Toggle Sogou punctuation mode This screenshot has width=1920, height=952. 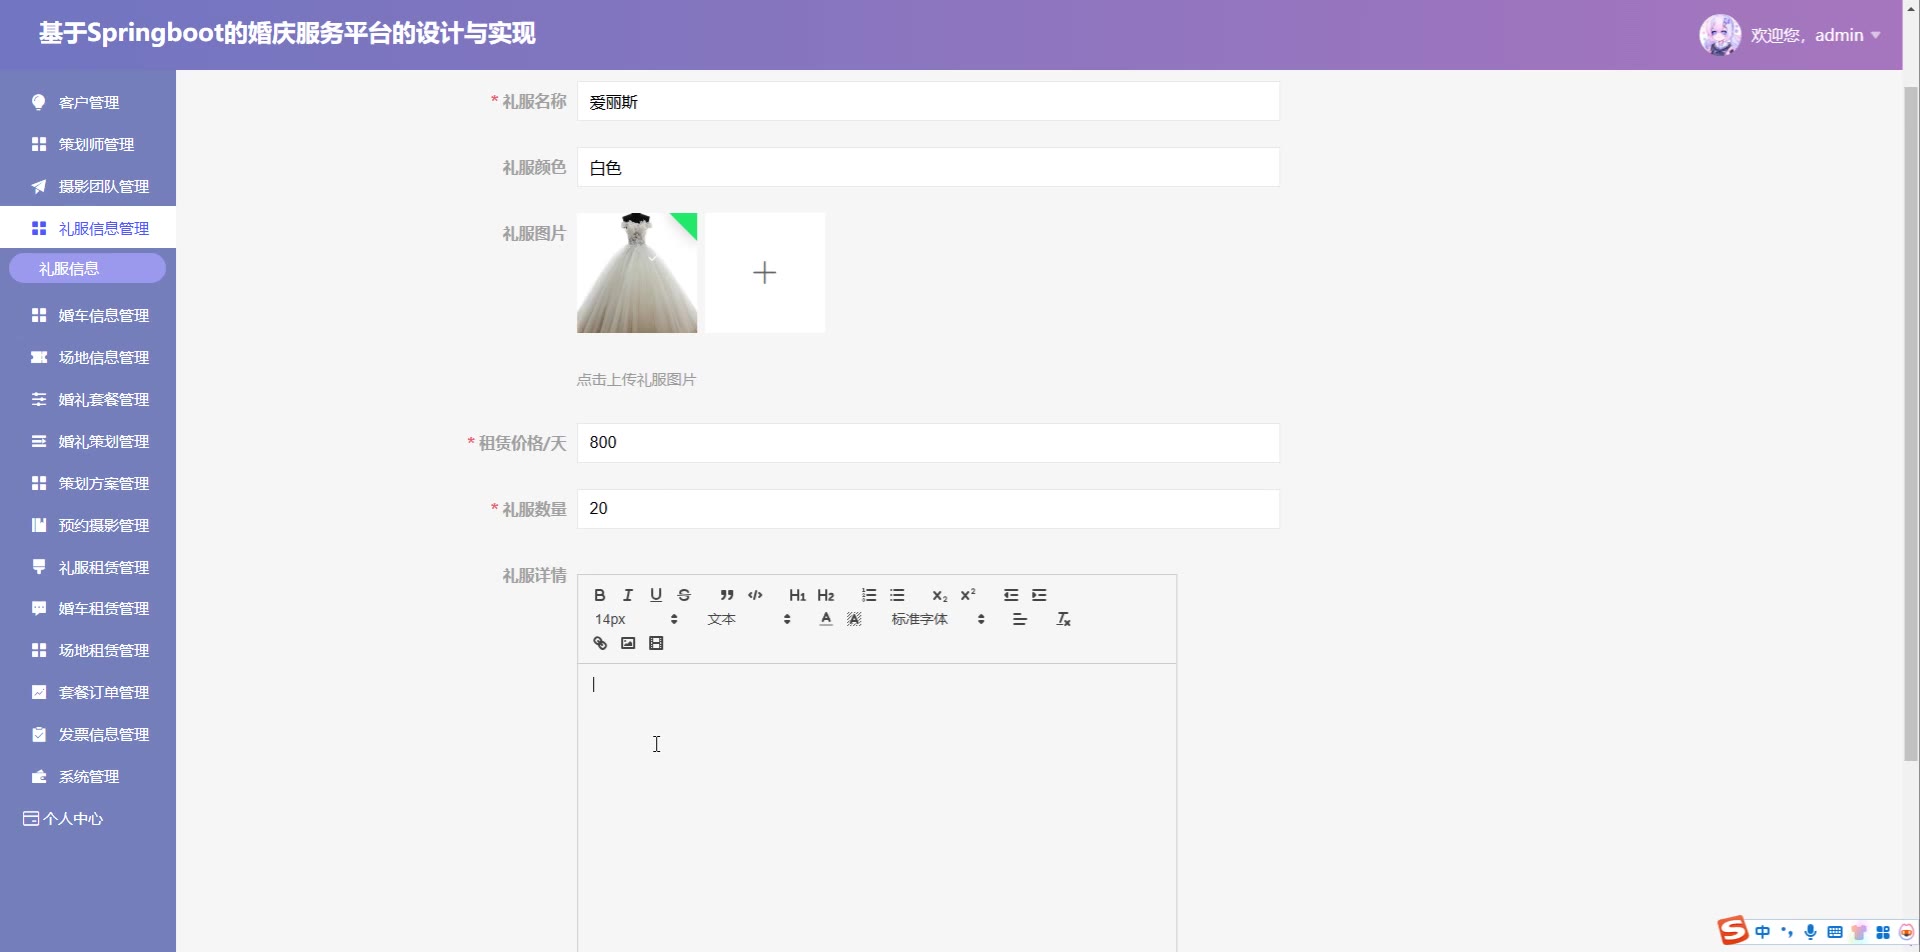coord(1787,932)
